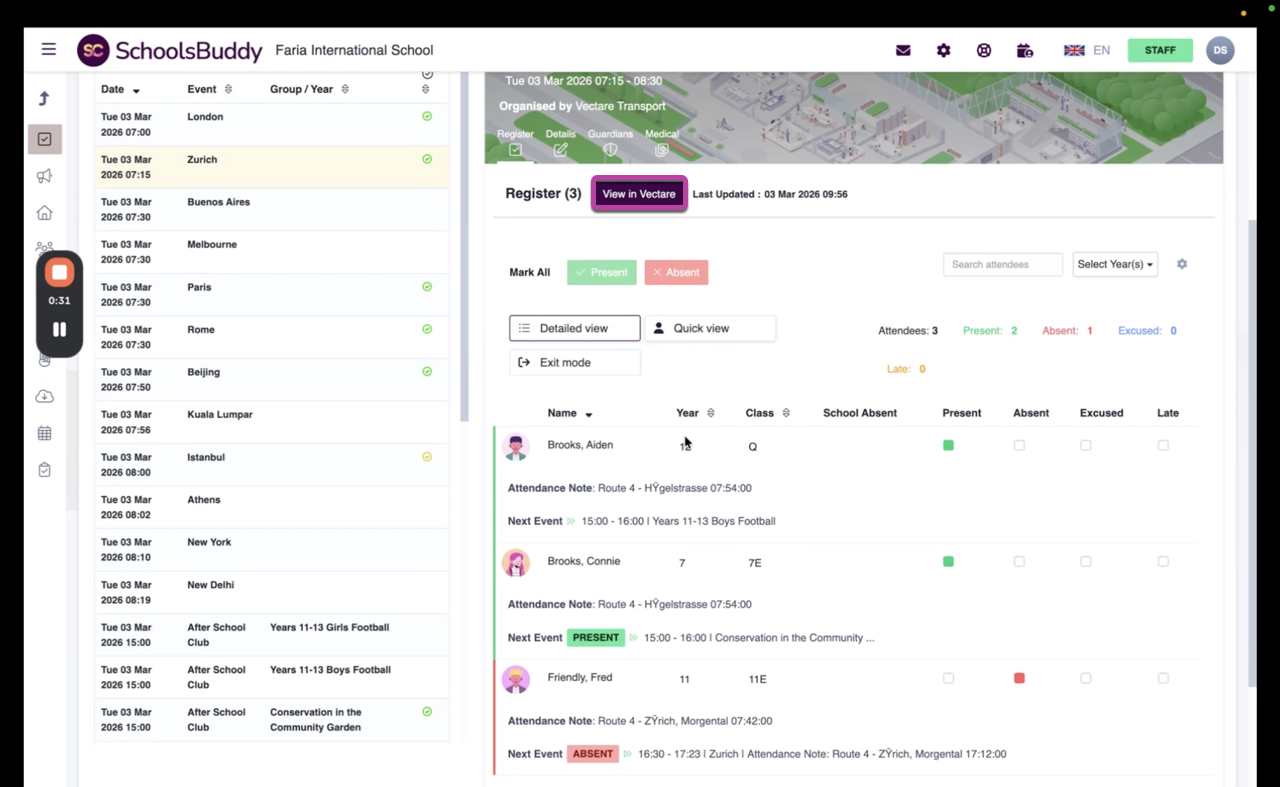Click the home icon in the sidebar

(44, 212)
